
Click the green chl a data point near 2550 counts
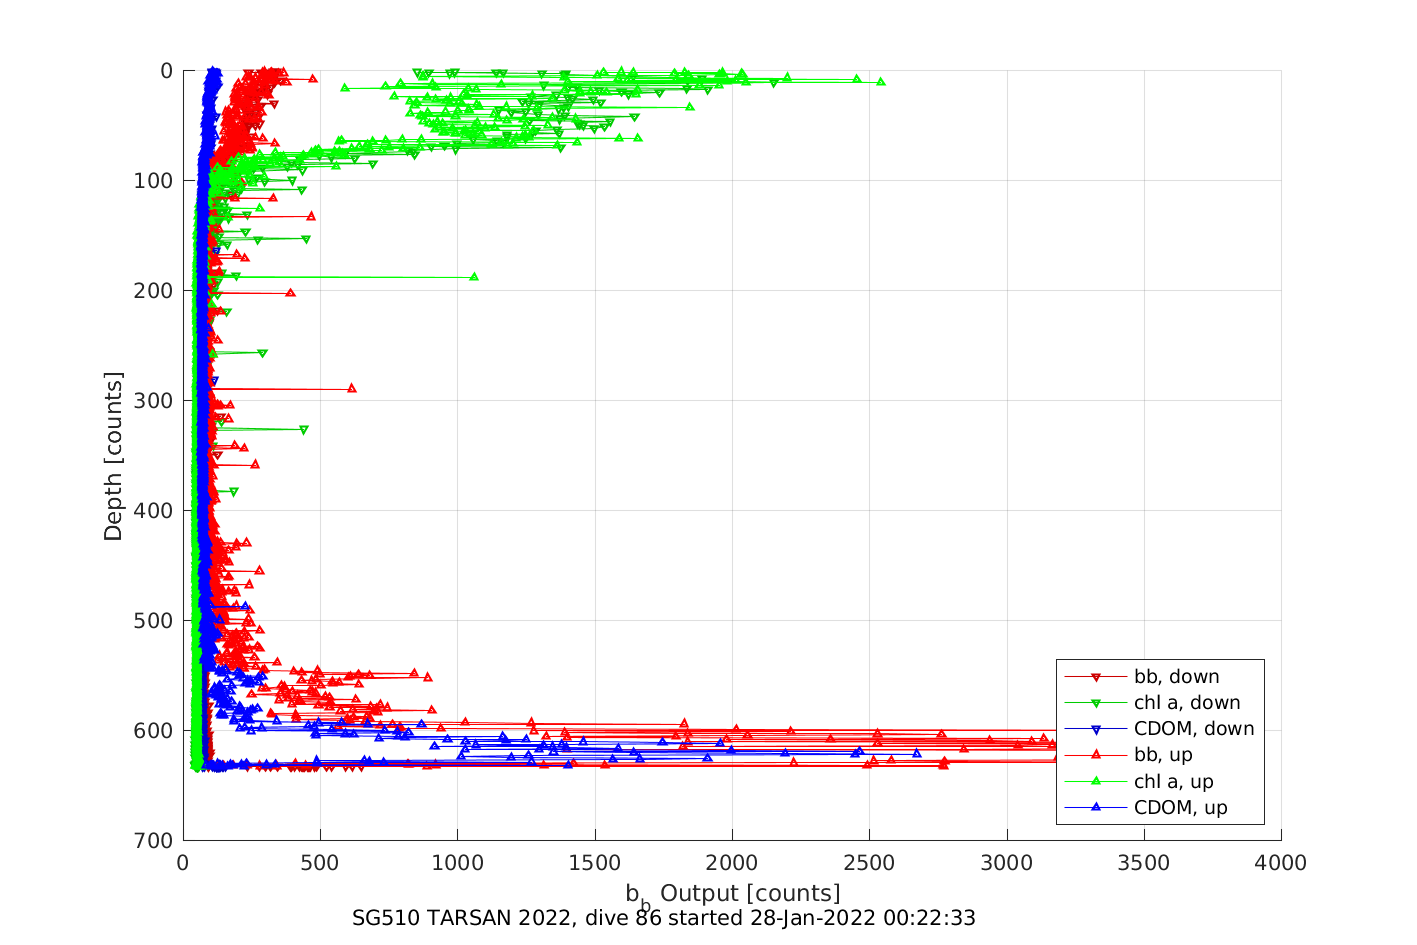880,81
